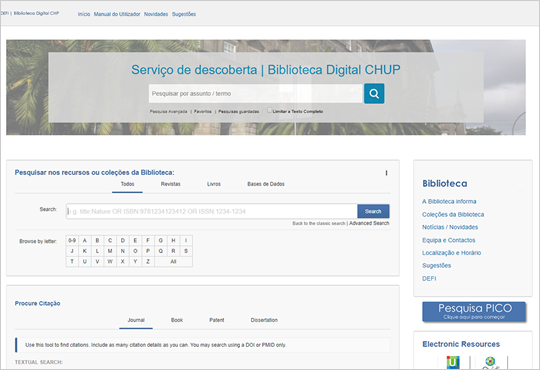
Task: Switch to the Book citation tab
Action: tap(177, 320)
